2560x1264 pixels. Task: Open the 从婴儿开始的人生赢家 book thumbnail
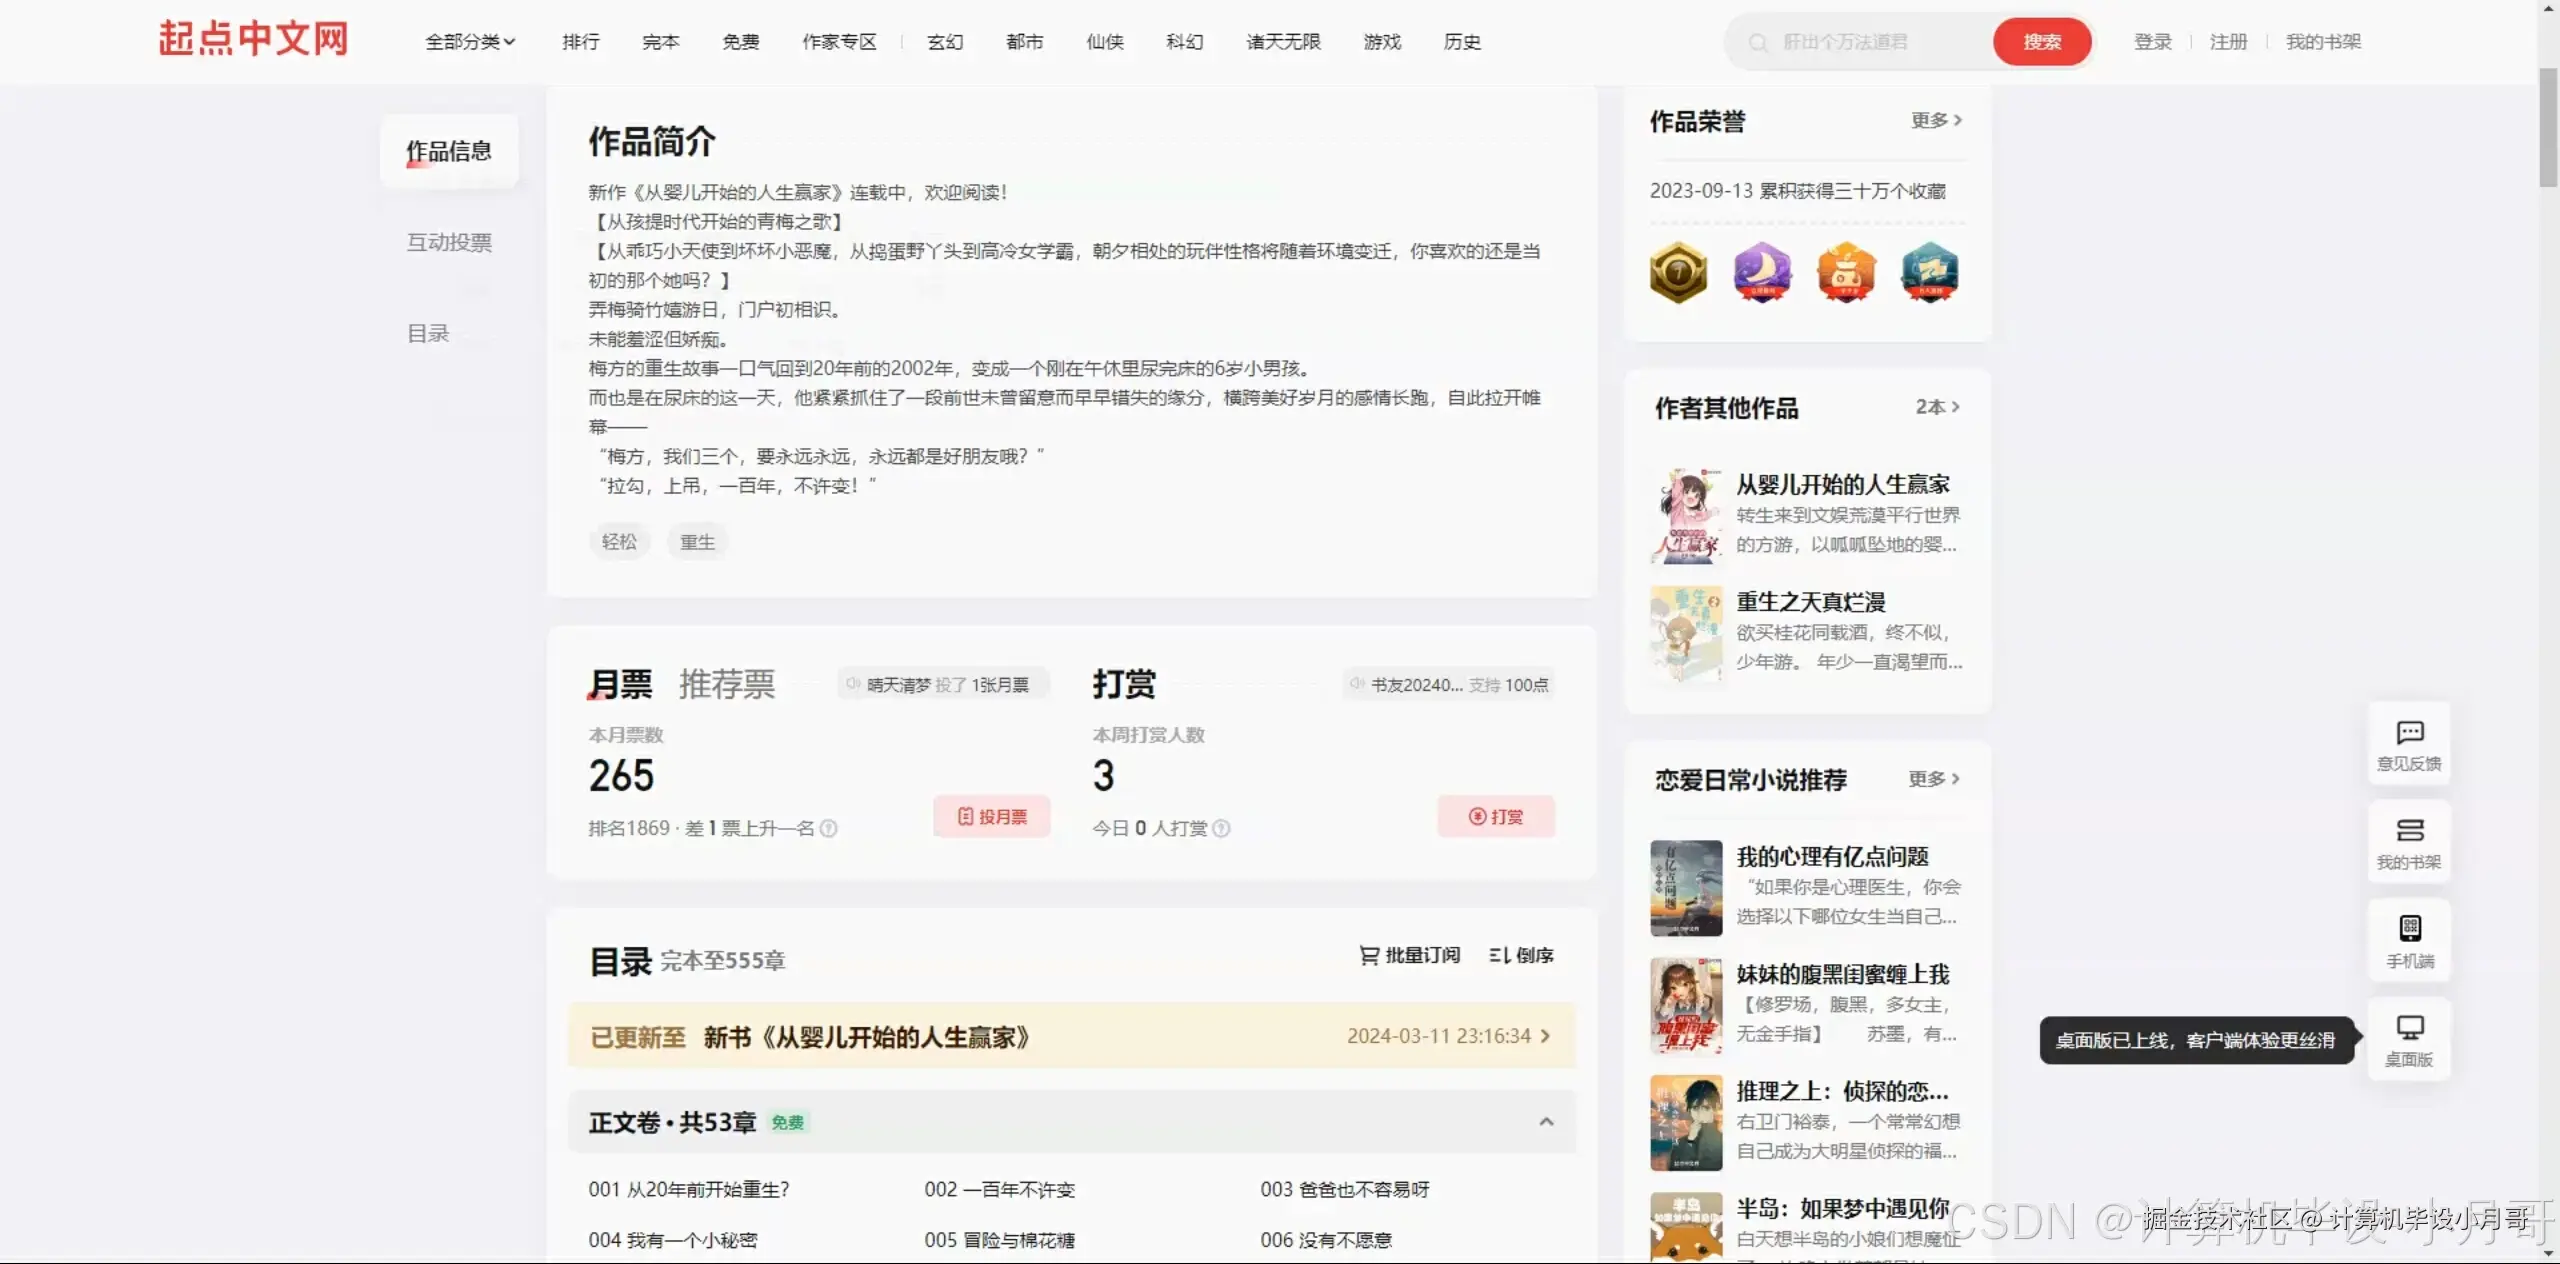(x=1686, y=515)
